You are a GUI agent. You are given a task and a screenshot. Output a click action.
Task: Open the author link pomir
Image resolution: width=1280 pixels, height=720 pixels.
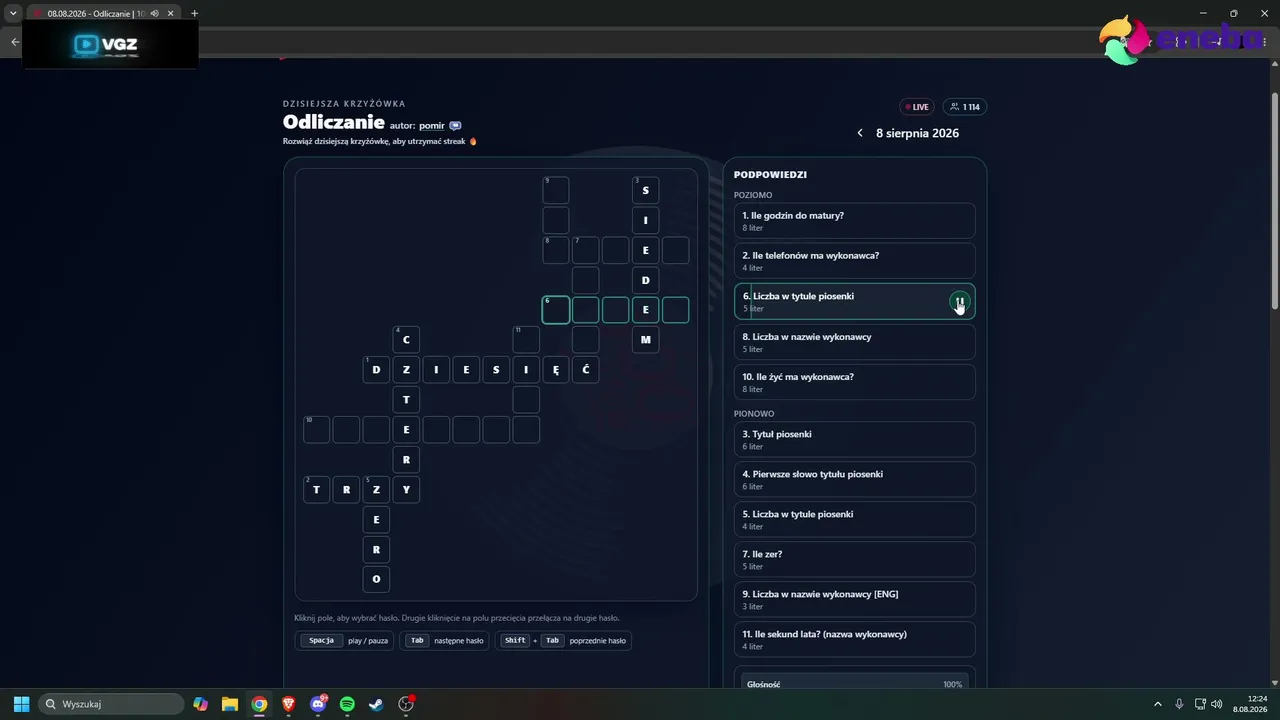(432, 126)
